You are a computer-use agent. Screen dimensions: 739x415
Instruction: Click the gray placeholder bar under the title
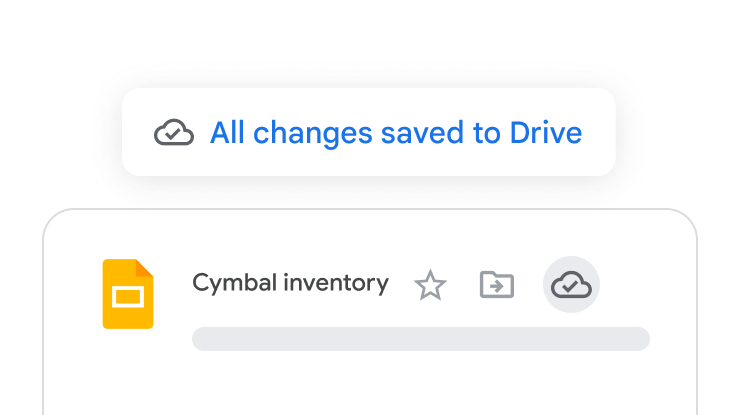click(x=420, y=339)
